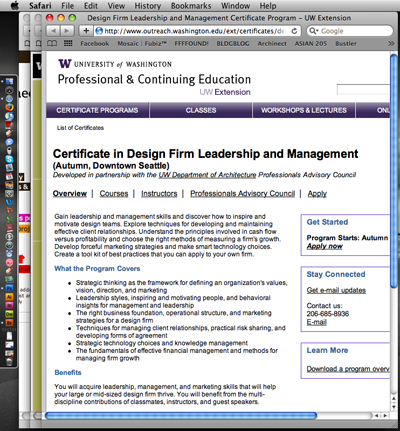
Task: Click the Overview section link
Action: click(x=70, y=194)
